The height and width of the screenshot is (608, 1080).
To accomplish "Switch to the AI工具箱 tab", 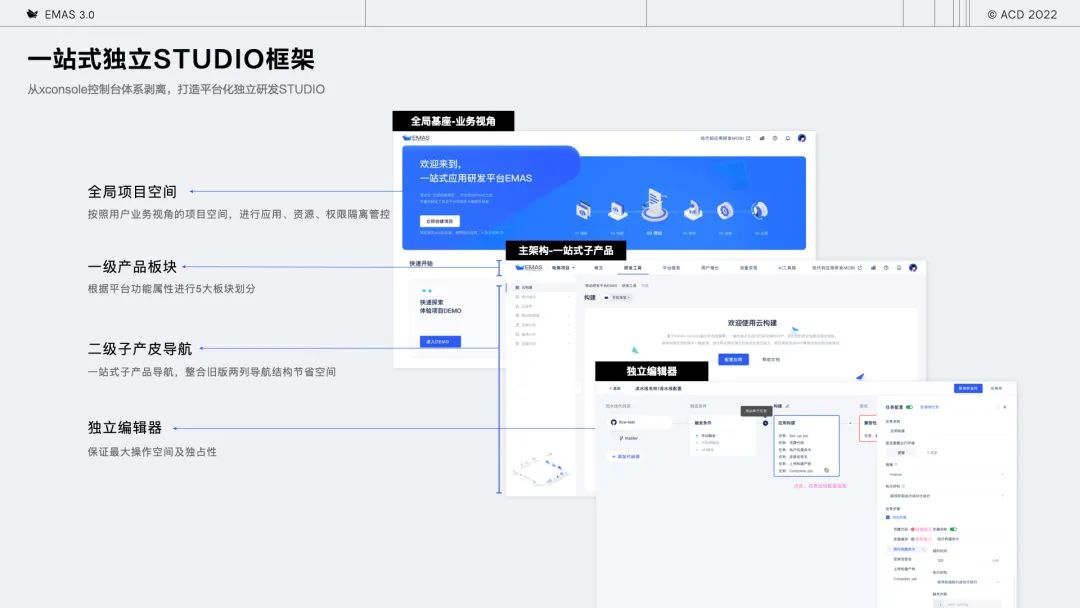I will 787,268.
